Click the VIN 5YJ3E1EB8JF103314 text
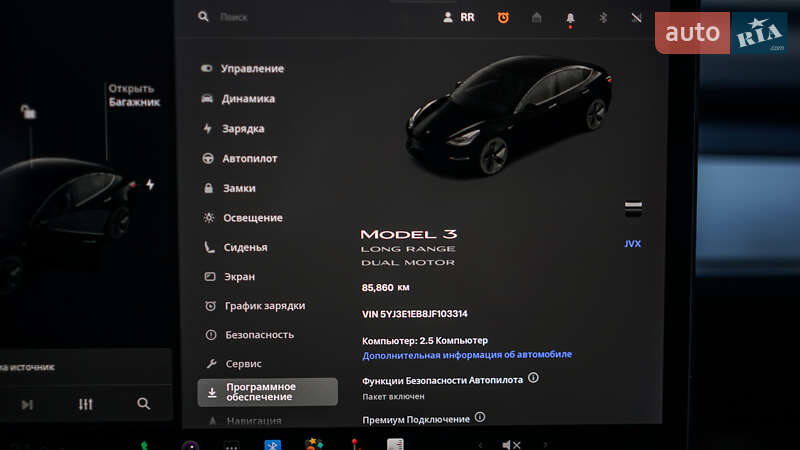Viewport: 800px width, 450px height. (x=414, y=314)
